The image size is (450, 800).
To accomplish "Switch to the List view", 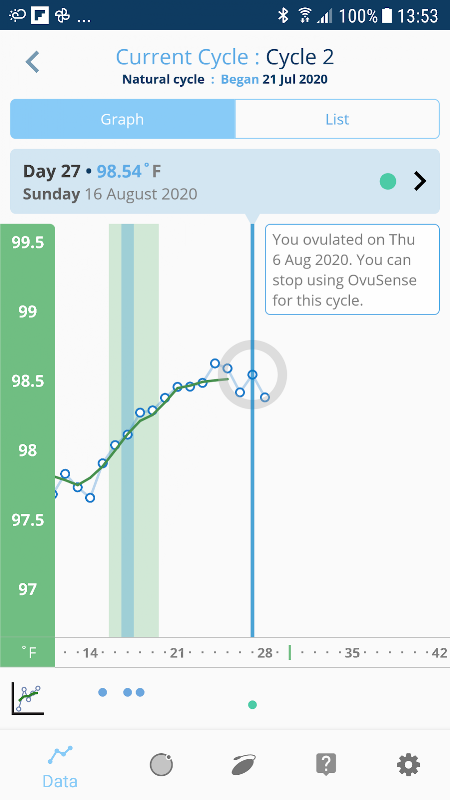I will click(x=337, y=119).
